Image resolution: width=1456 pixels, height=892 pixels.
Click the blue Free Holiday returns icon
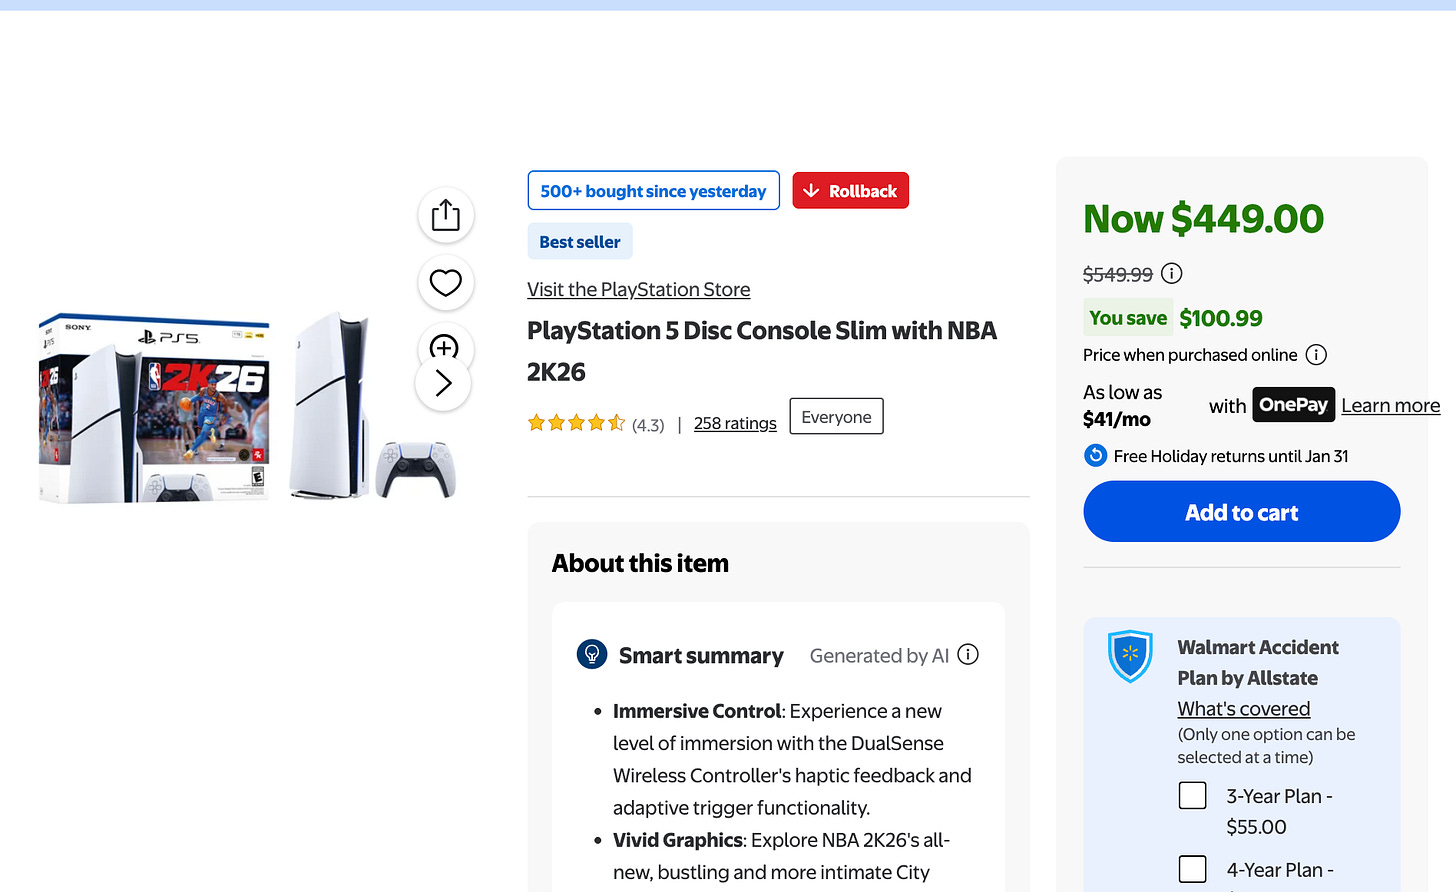tap(1095, 455)
